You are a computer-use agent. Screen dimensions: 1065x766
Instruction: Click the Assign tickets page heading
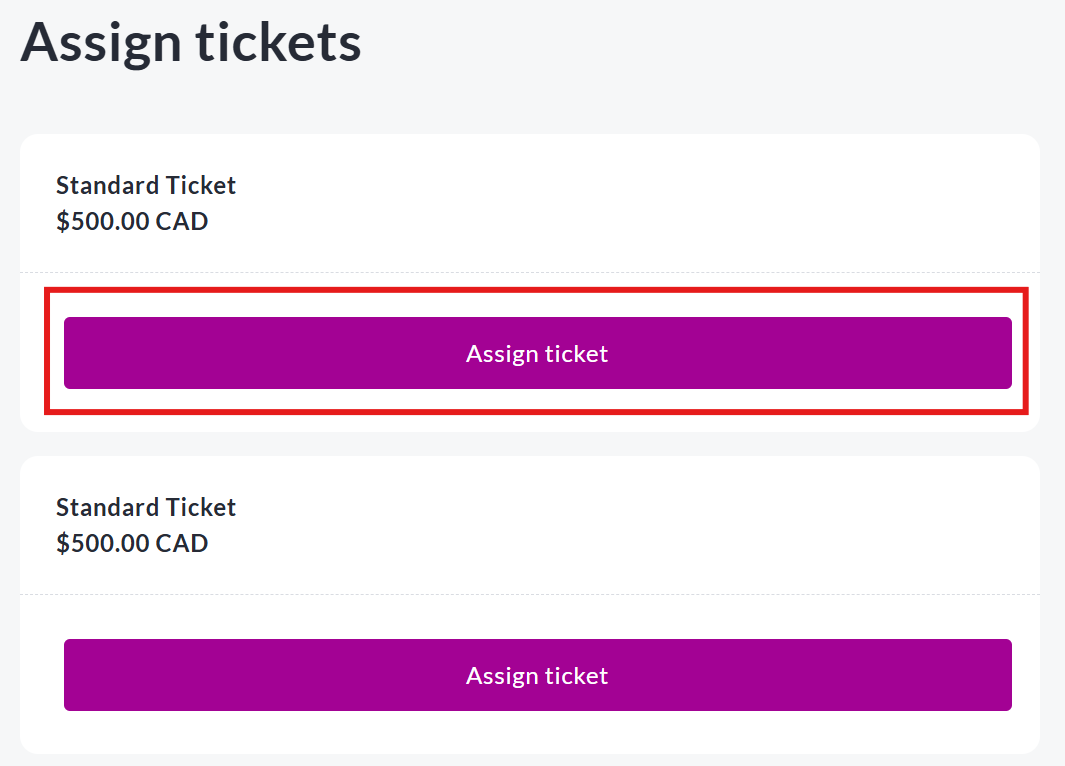point(191,42)
